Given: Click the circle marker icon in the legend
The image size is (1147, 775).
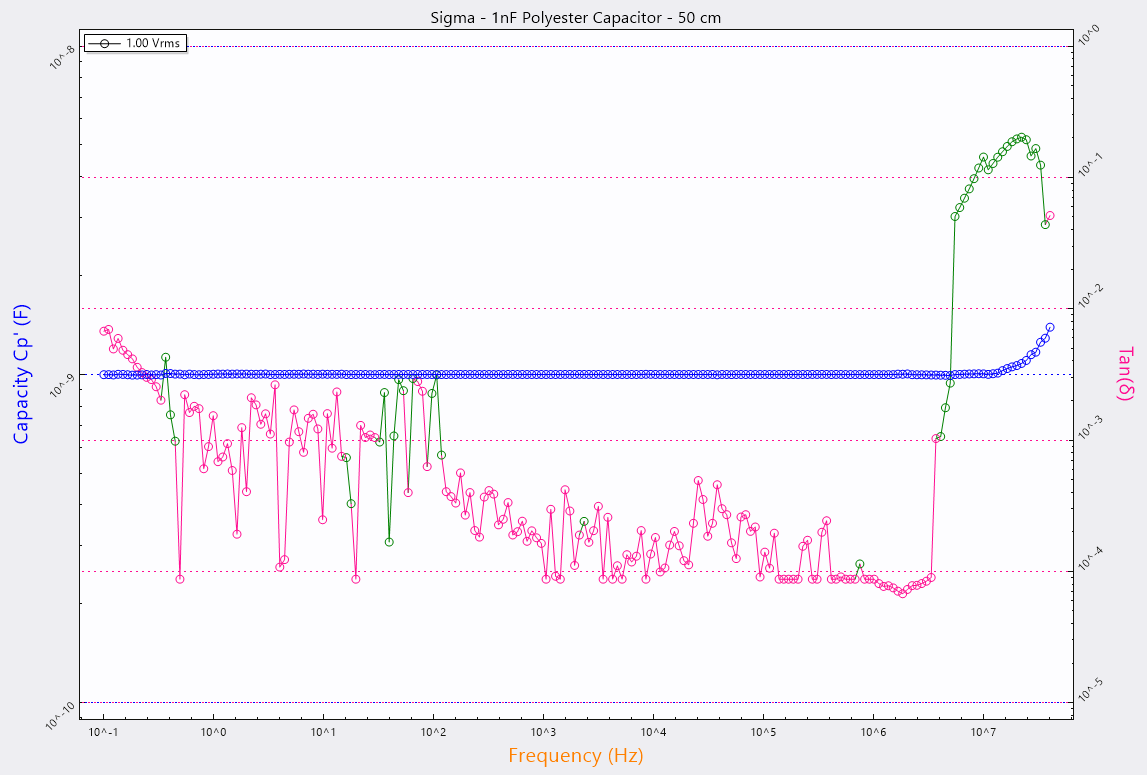Looking at the screenshot, I should (104, 43).
